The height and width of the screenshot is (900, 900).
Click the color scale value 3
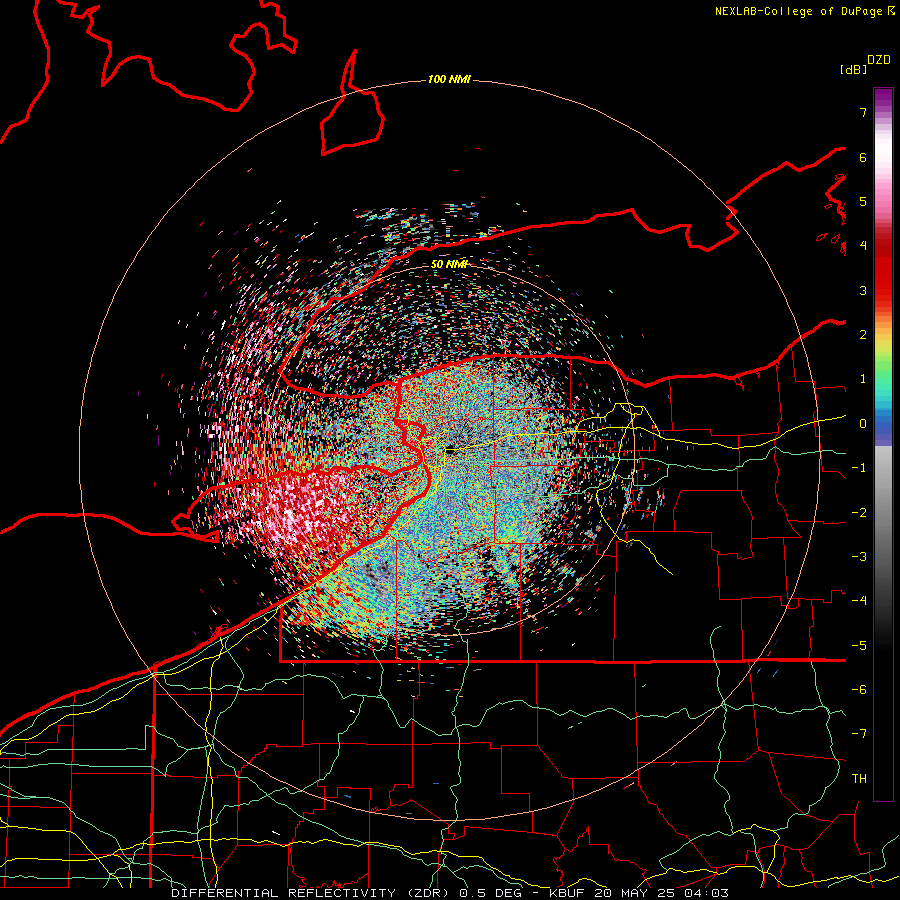point(863,290)
